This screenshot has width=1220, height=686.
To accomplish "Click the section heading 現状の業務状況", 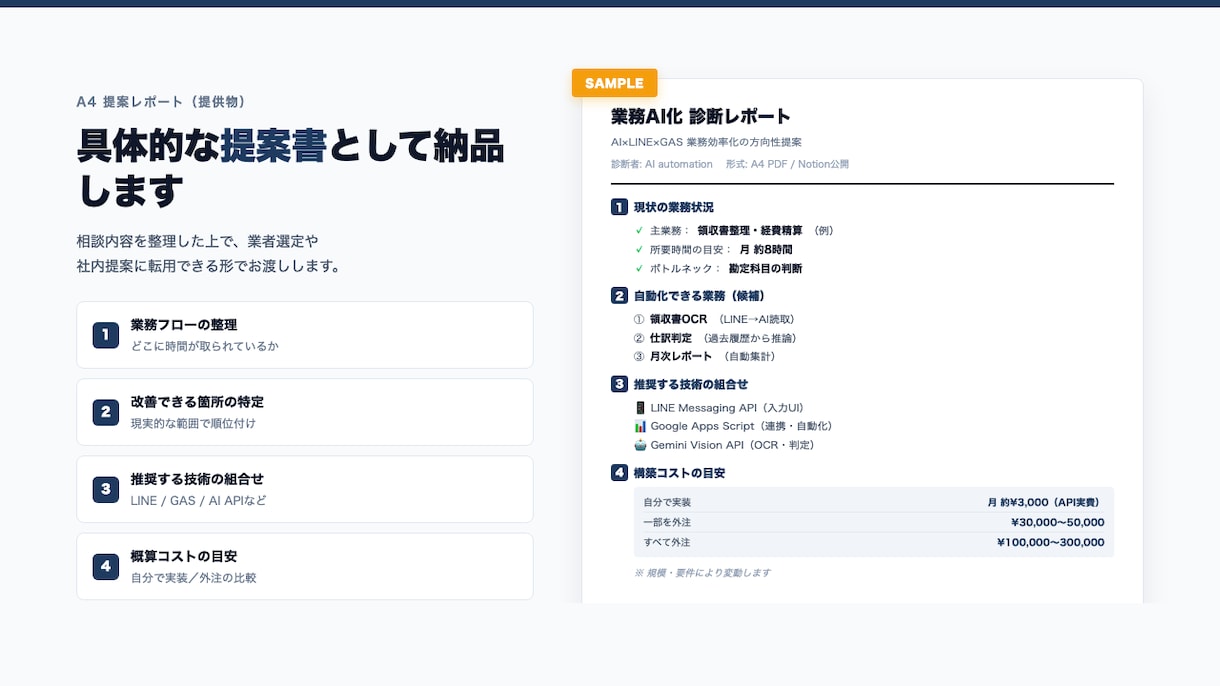I will point(674,207).
